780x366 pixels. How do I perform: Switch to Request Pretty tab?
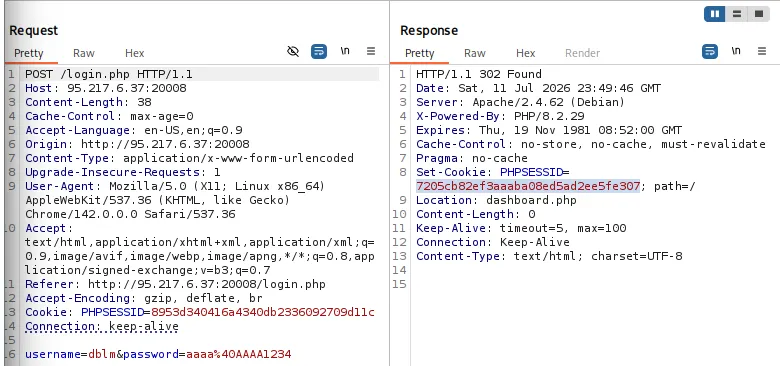pyautogui.click(x=28, y=53)
